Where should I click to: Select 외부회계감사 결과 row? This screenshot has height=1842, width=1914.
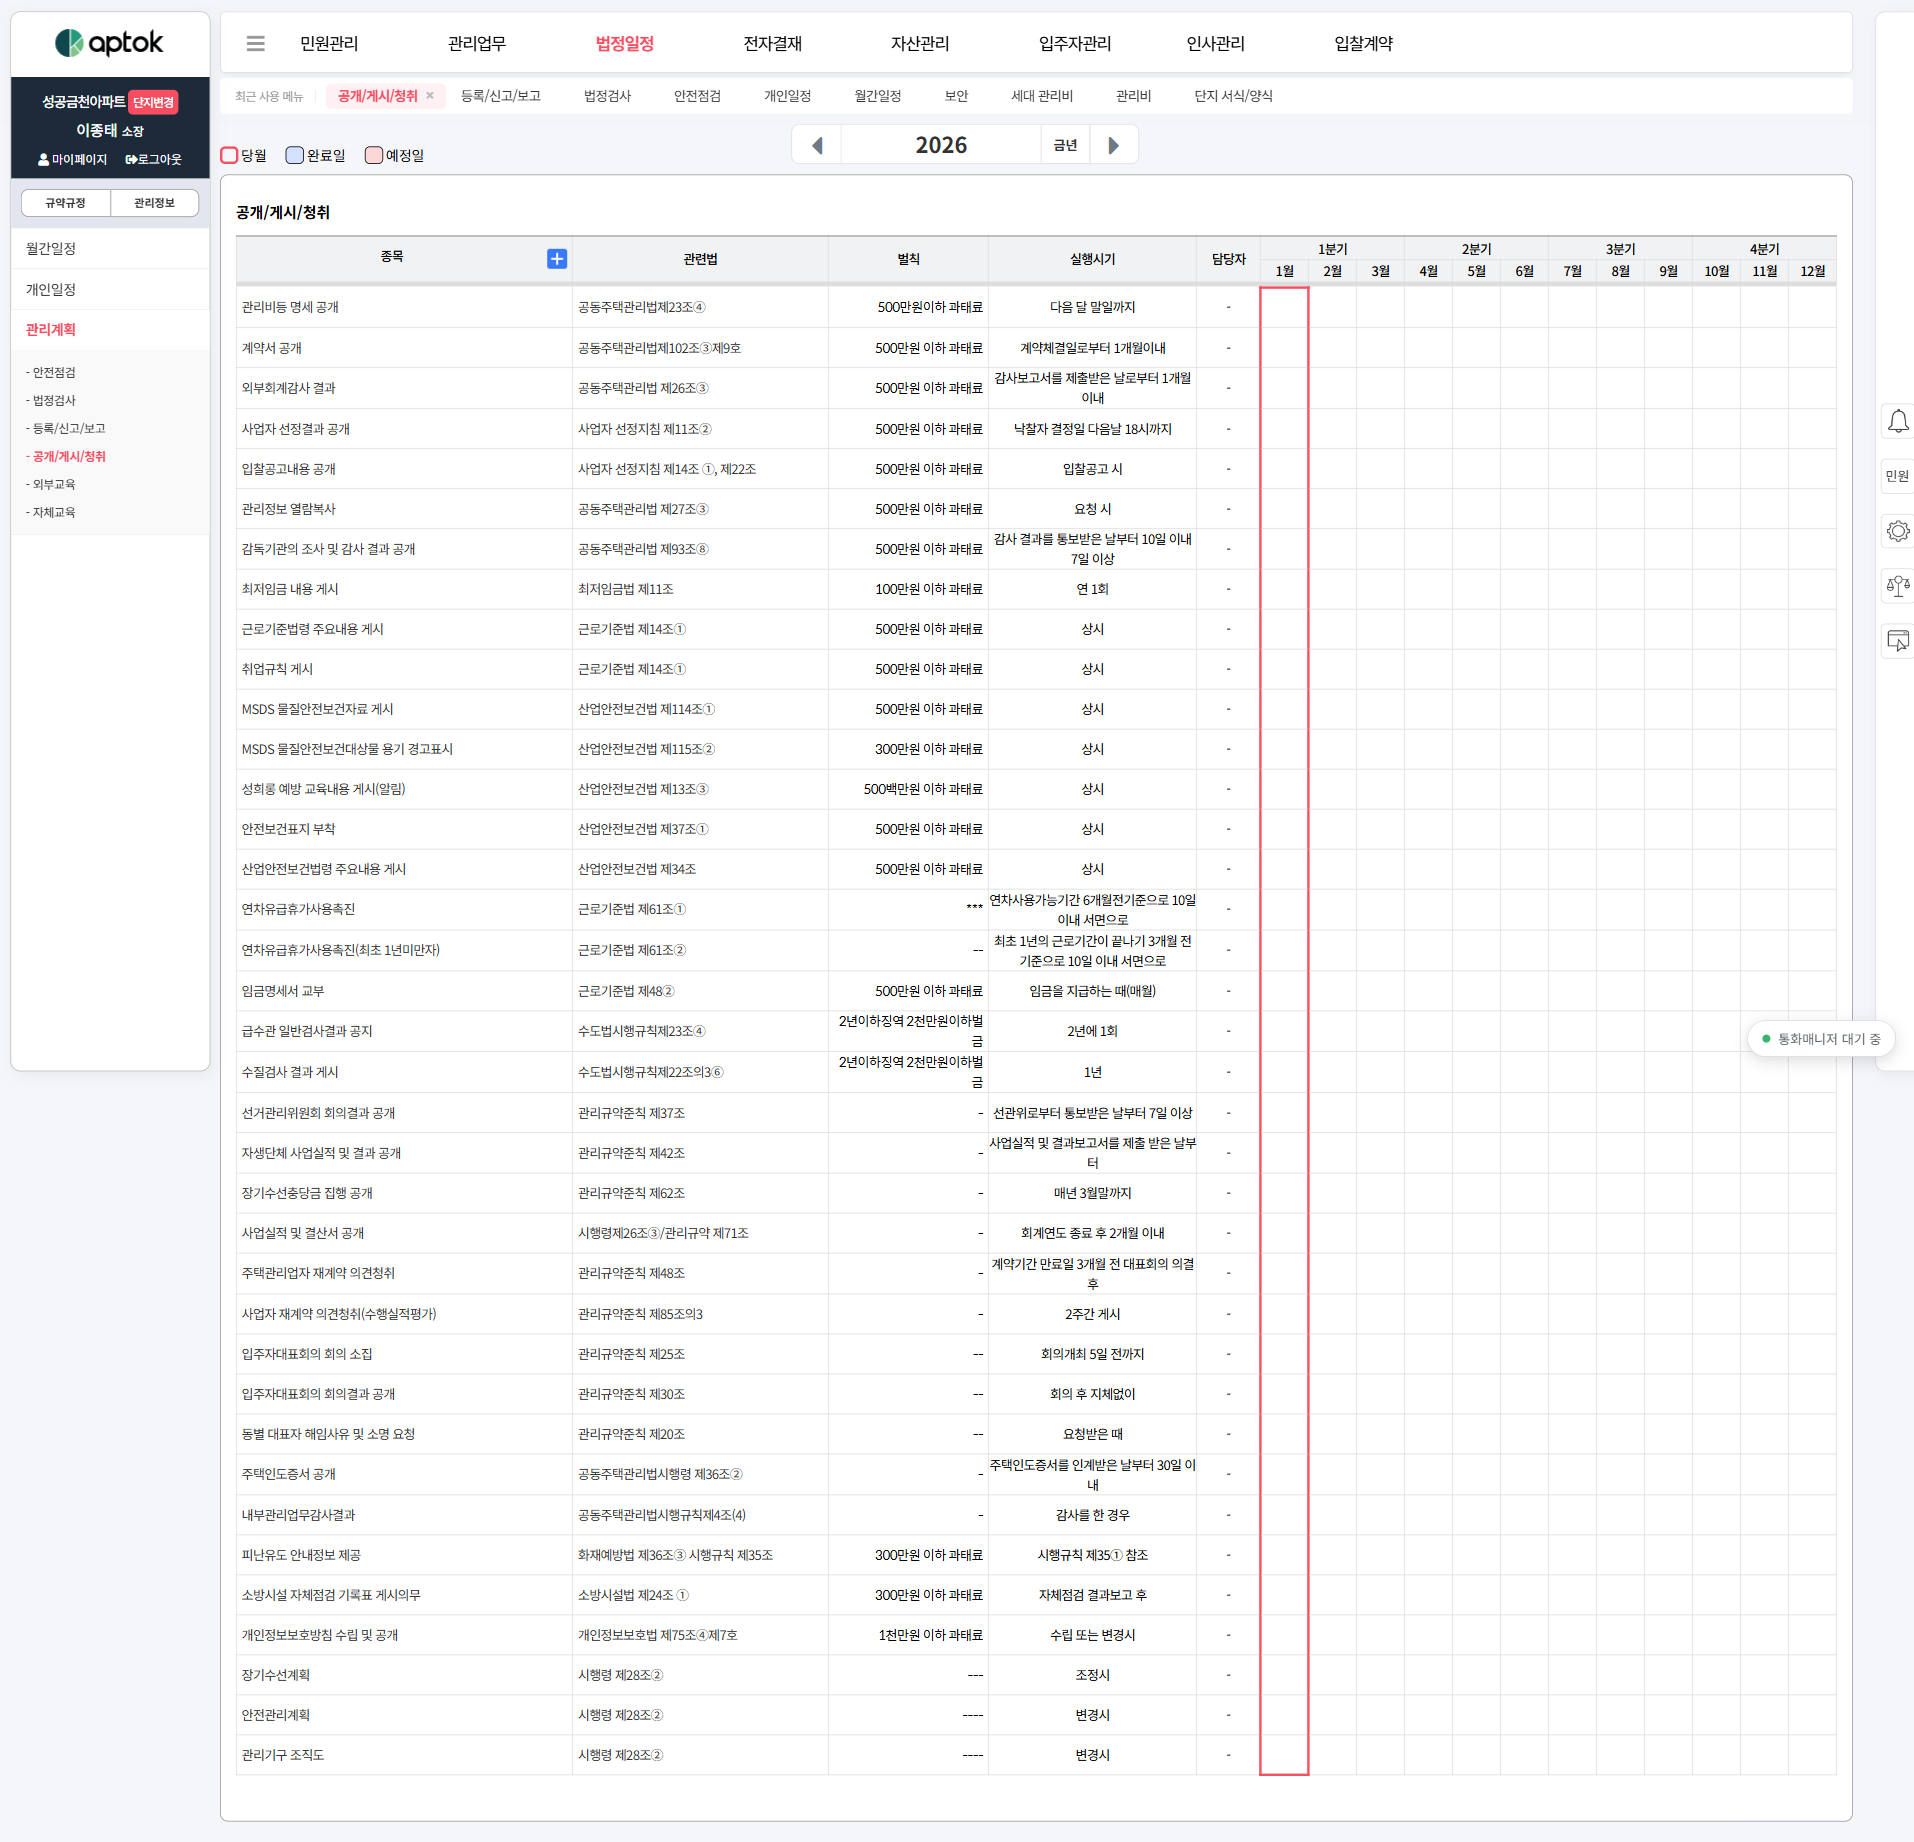point(1036,388)
